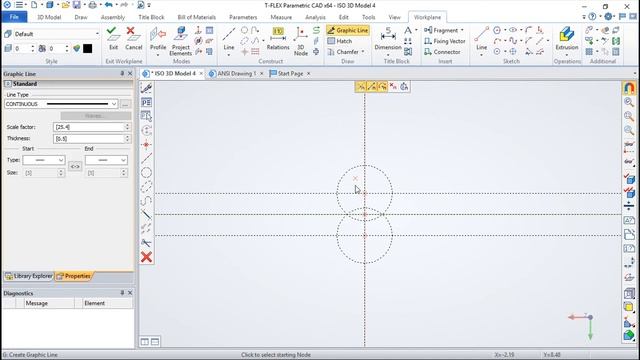Activate the Graphic Line tool
This screenshot has height=360, width=640.
pos(348,30)
